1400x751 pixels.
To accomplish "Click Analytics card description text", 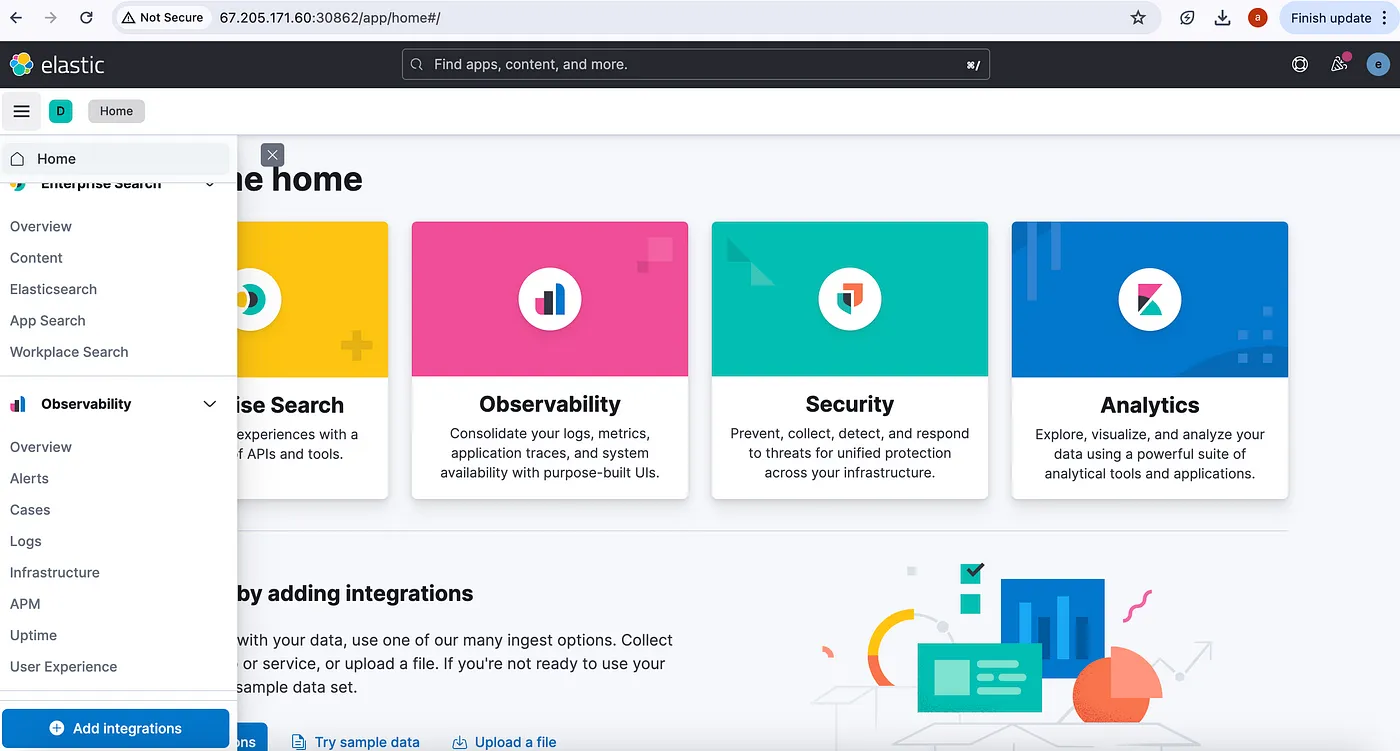I will (x=1150, y=454).
